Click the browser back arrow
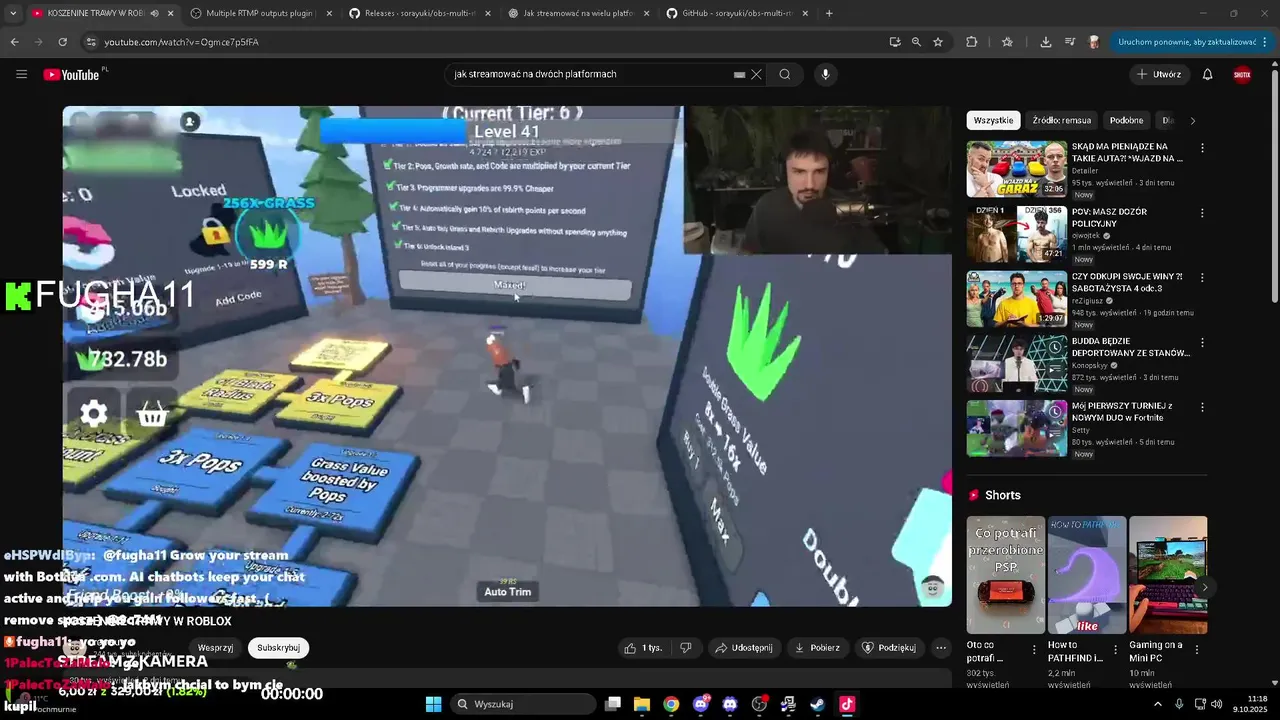The height and width of the screenshot is (720, 1280). (x=14, y=42)
